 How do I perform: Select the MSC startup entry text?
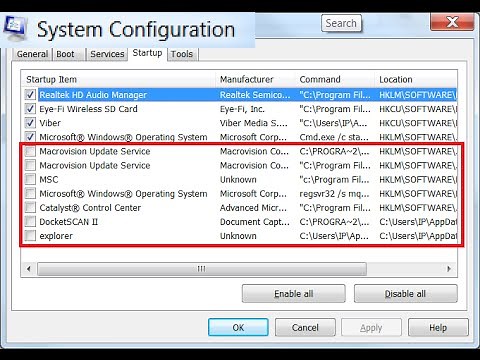(x=49, y=180)
